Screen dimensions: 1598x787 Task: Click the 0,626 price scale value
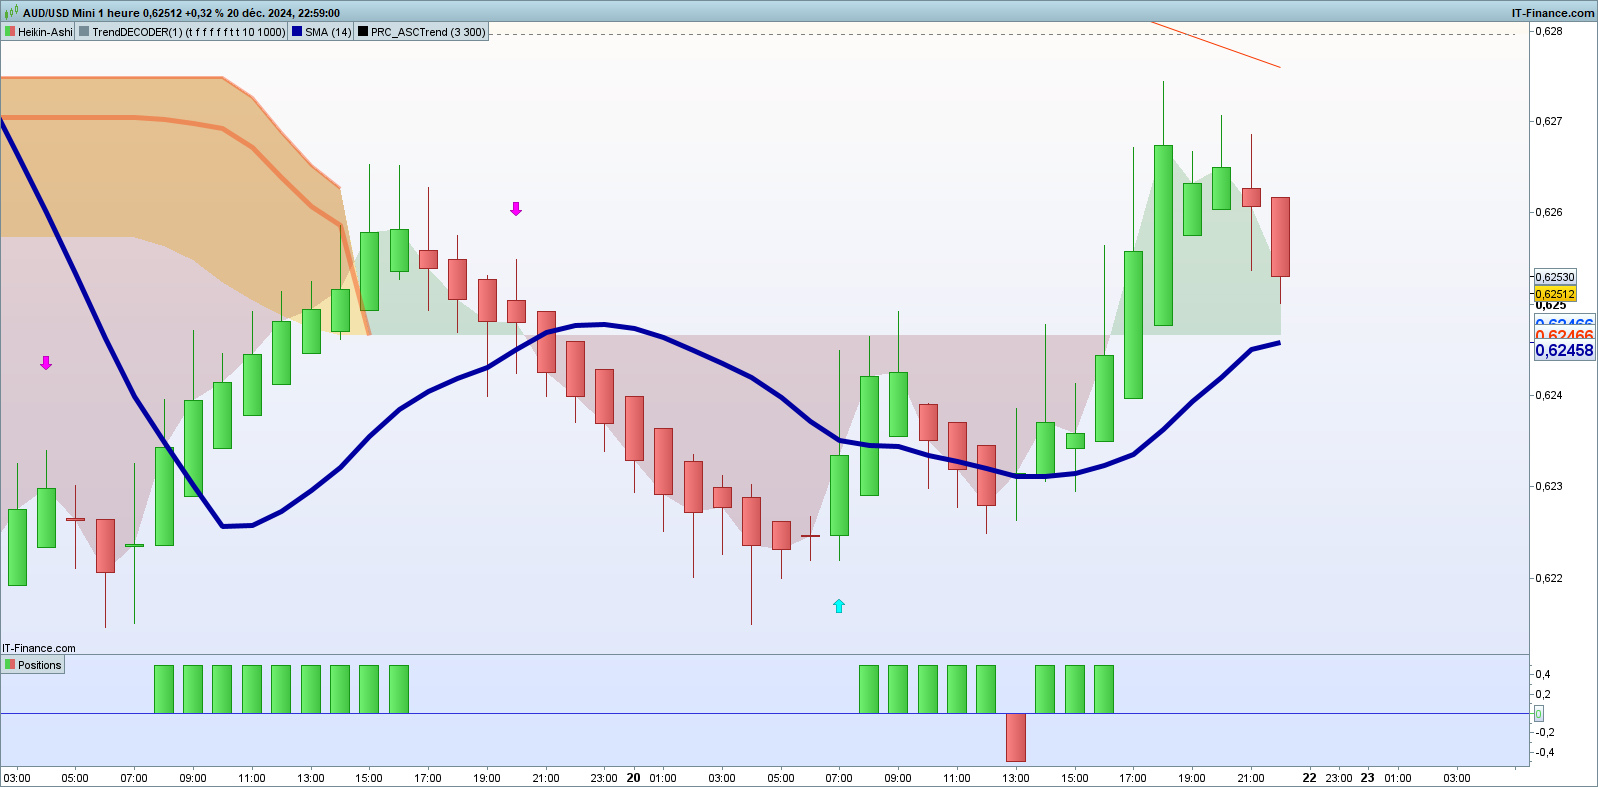click(x=1549, y=212)
